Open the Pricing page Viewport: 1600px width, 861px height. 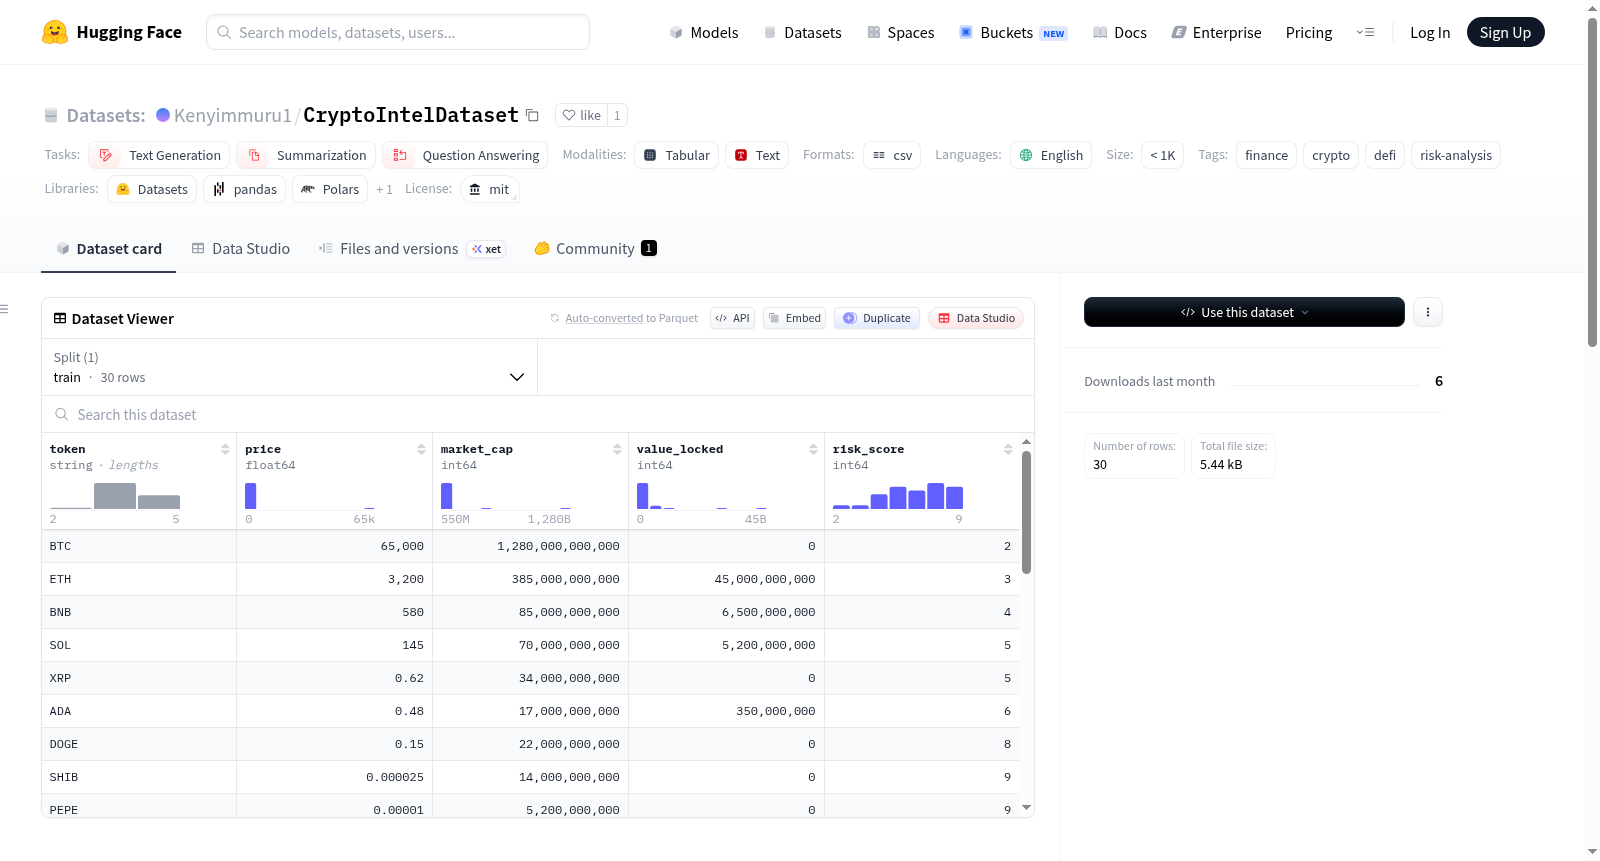coord(1309,33)
